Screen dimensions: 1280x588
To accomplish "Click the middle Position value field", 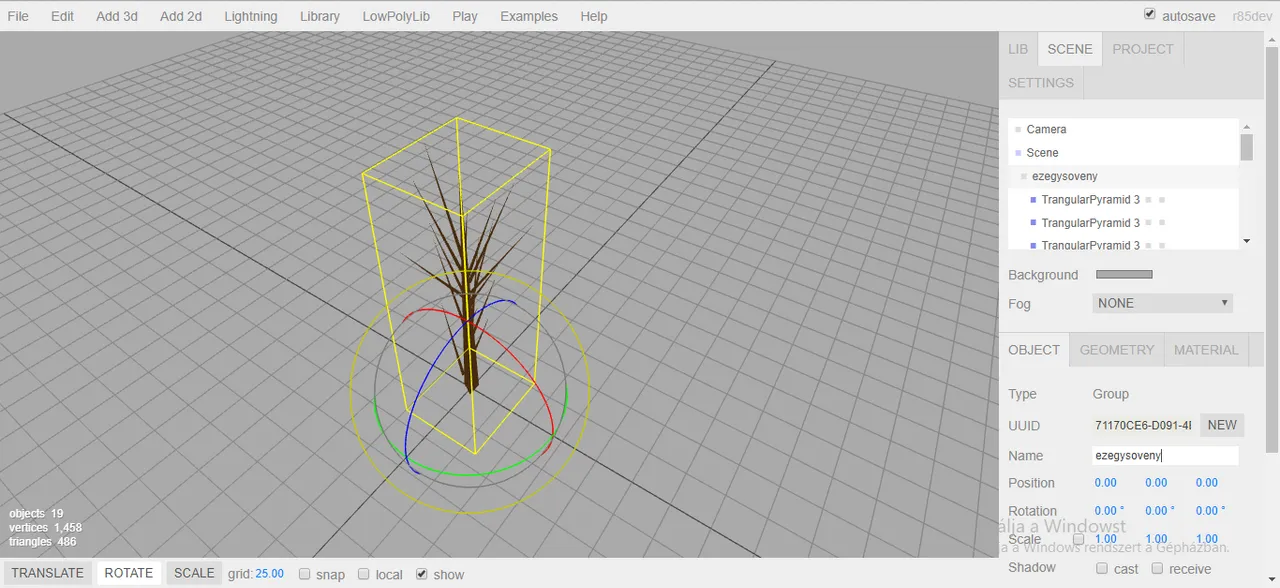I will (x=1156, y=483).
